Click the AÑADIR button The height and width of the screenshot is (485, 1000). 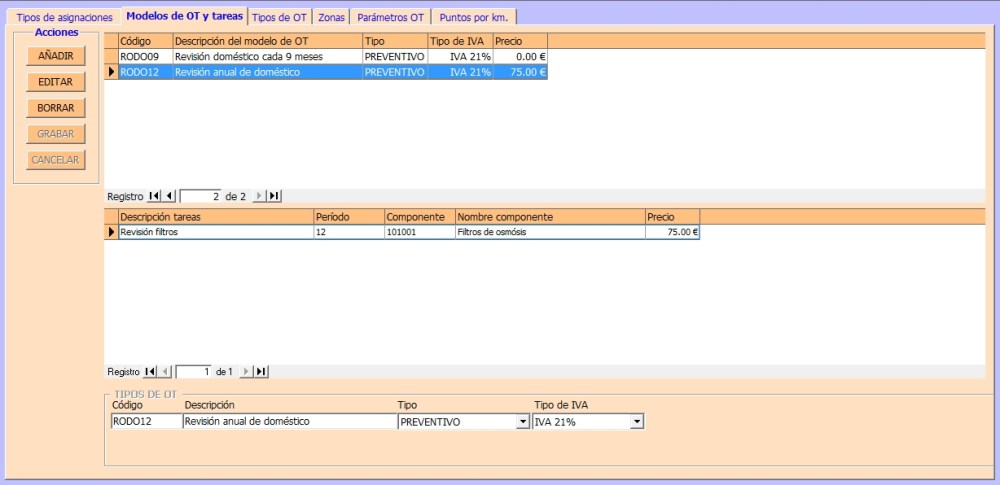click(x=56, y=56)
